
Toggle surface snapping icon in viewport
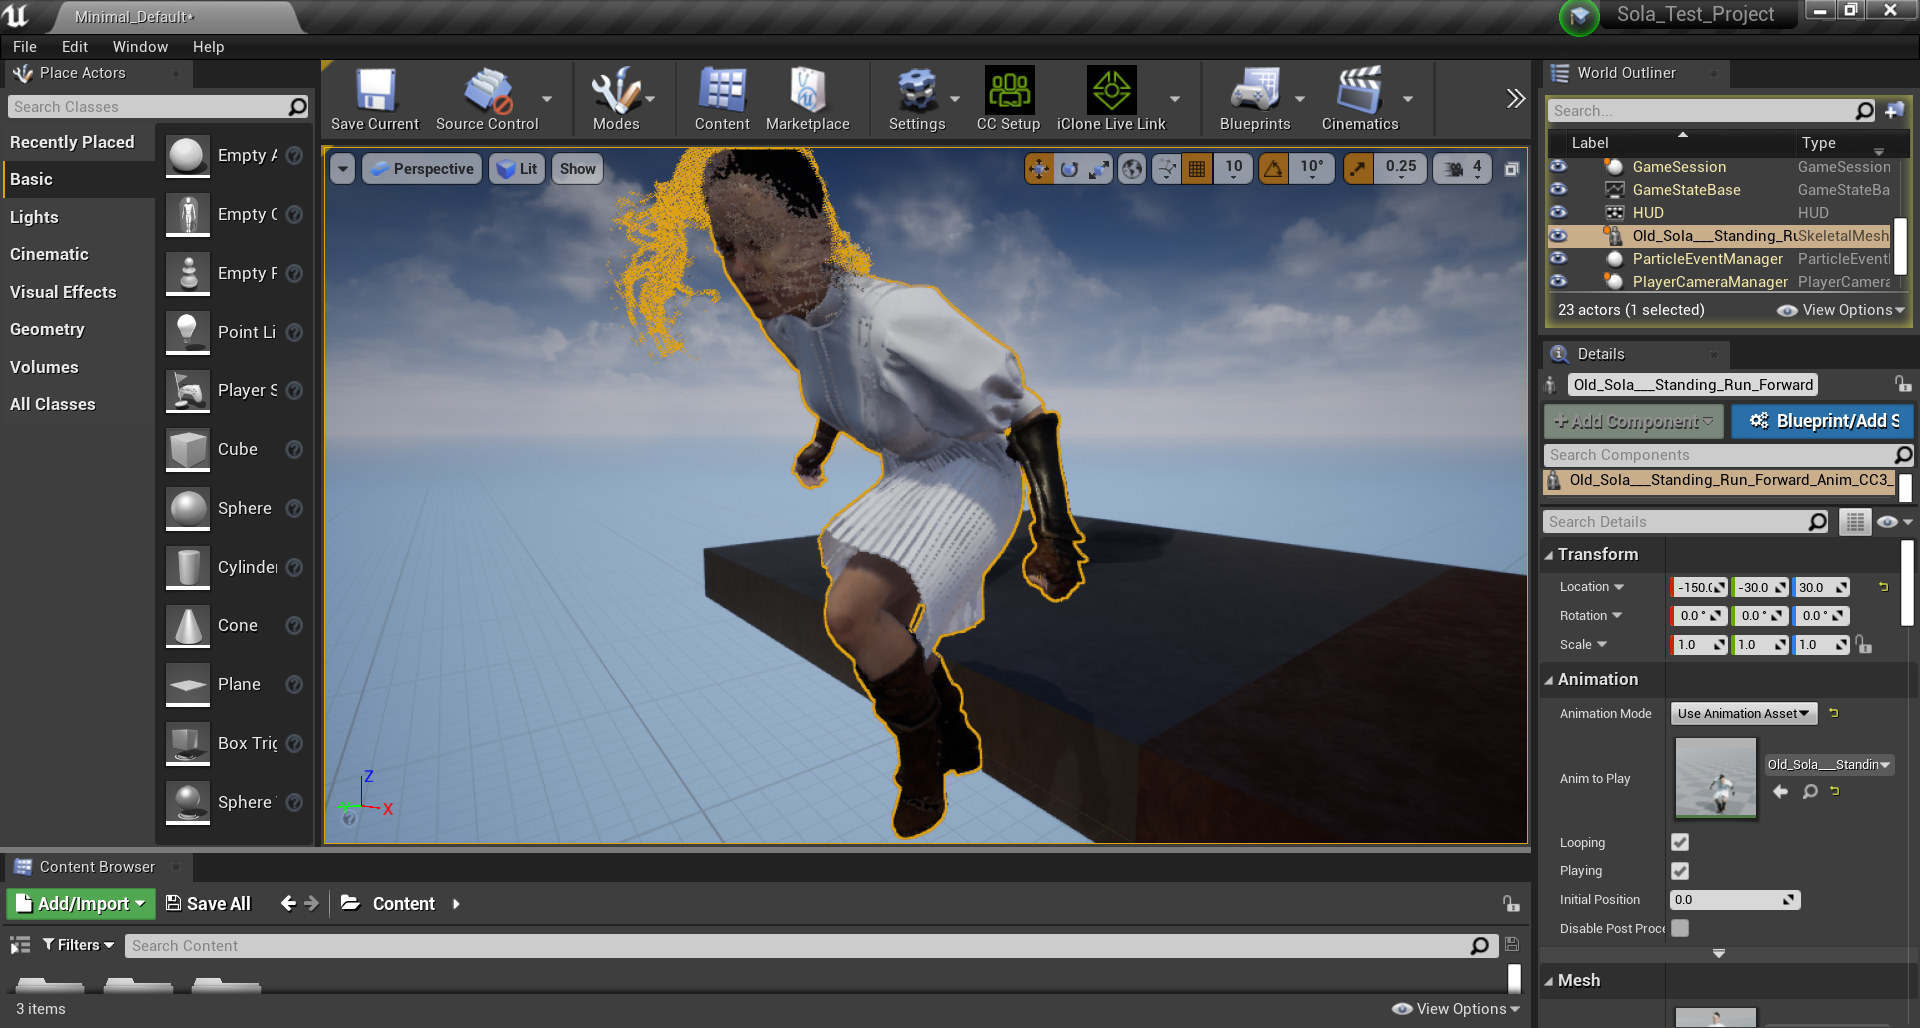click(x=1166, y=169)
